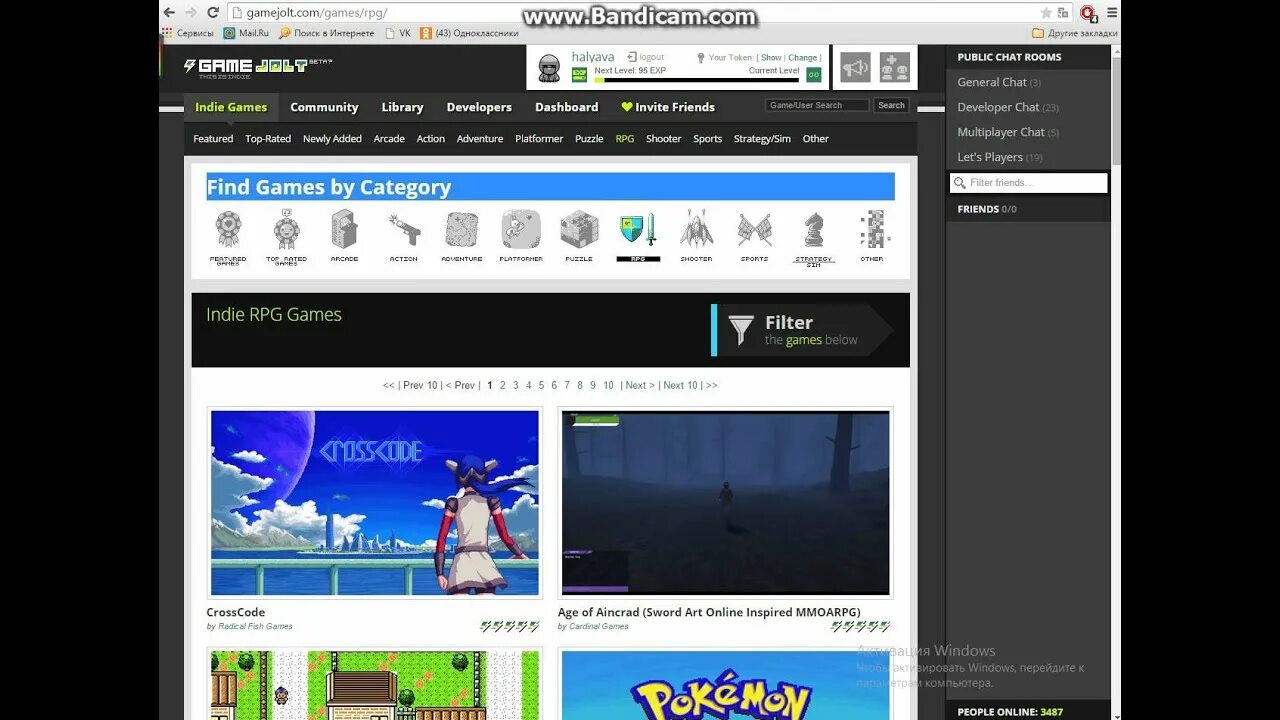Click the red extension icon in toolbar
The image size is (1280, 720).
(x=1087, y=13)
